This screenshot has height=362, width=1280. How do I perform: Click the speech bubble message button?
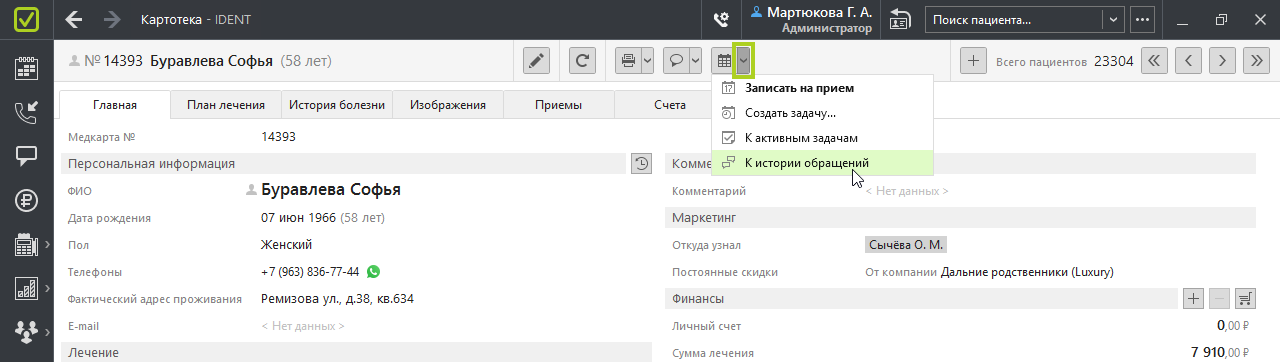point(675,61)
